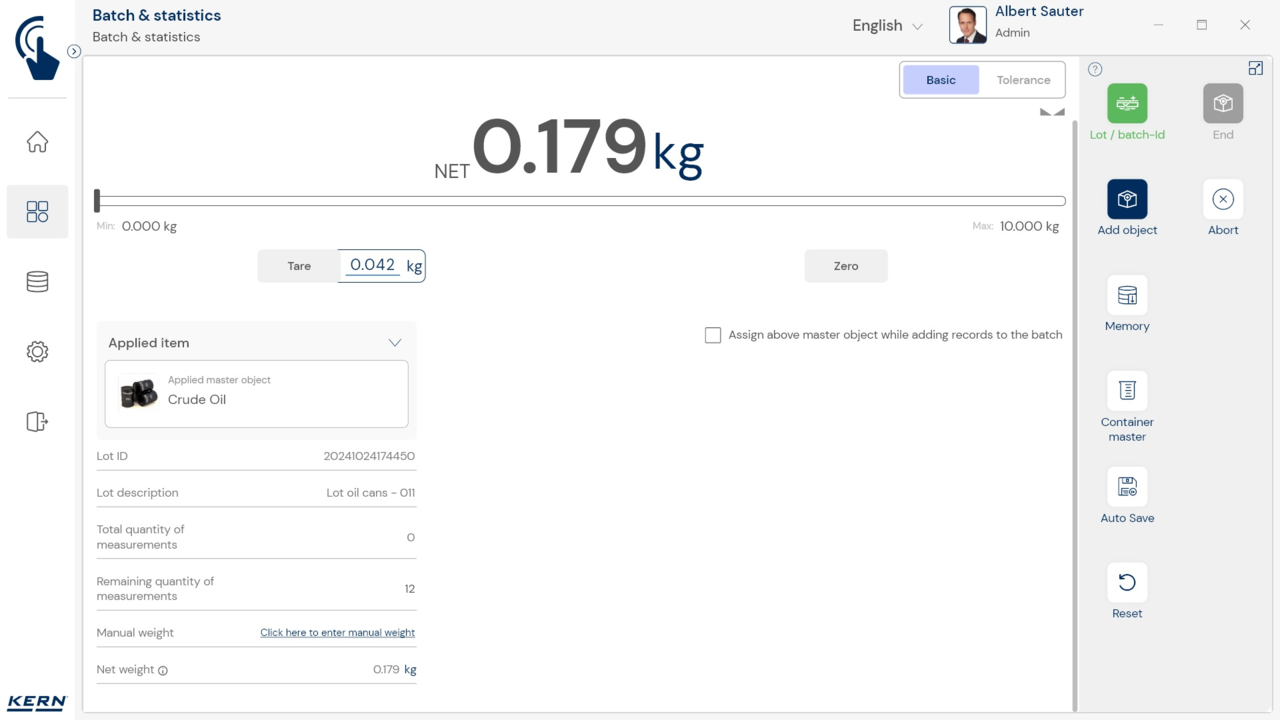Screen dimensions: 1280x720
Task: Collapse the Applied item section
Action: [x=394, y=343]
